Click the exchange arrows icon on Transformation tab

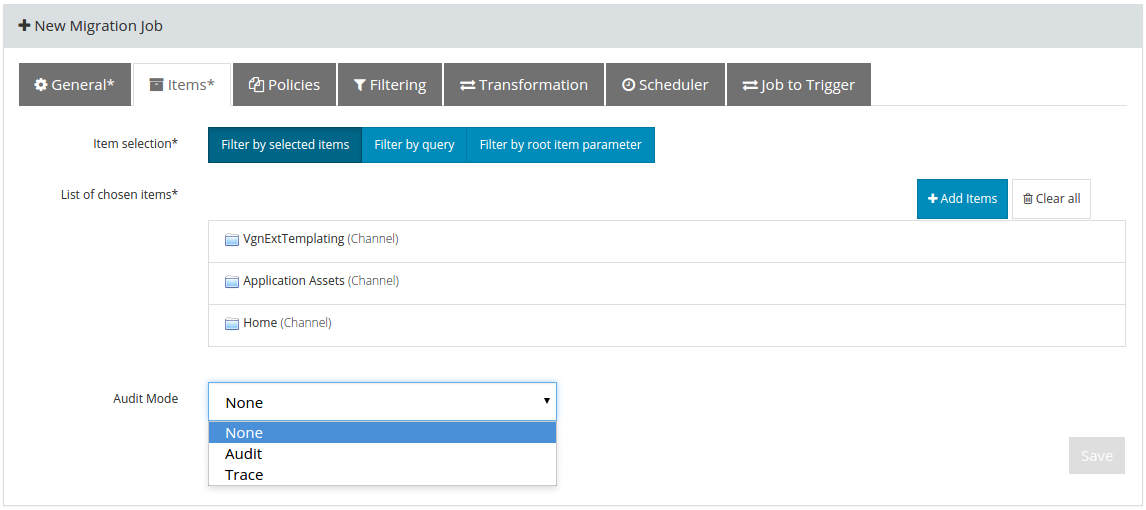[x=468, y=85]
